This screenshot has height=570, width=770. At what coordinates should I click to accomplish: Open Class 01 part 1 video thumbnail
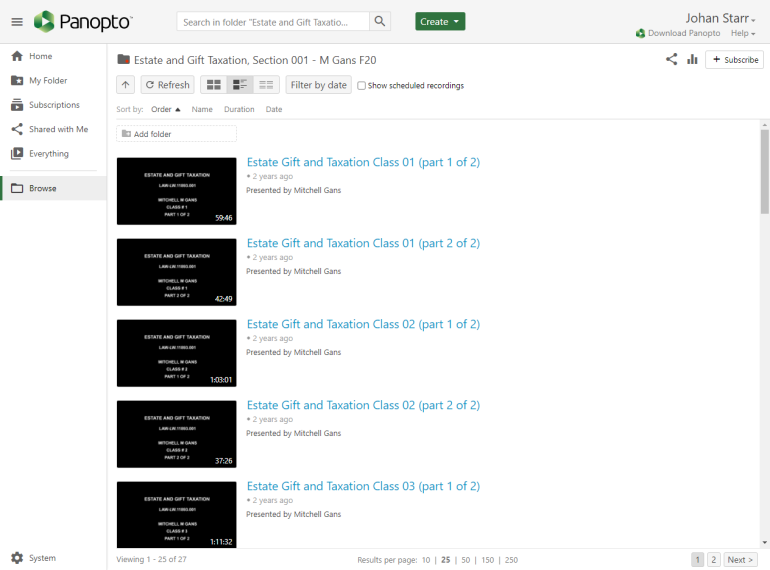pyautogui.click(x=176, y=191)
